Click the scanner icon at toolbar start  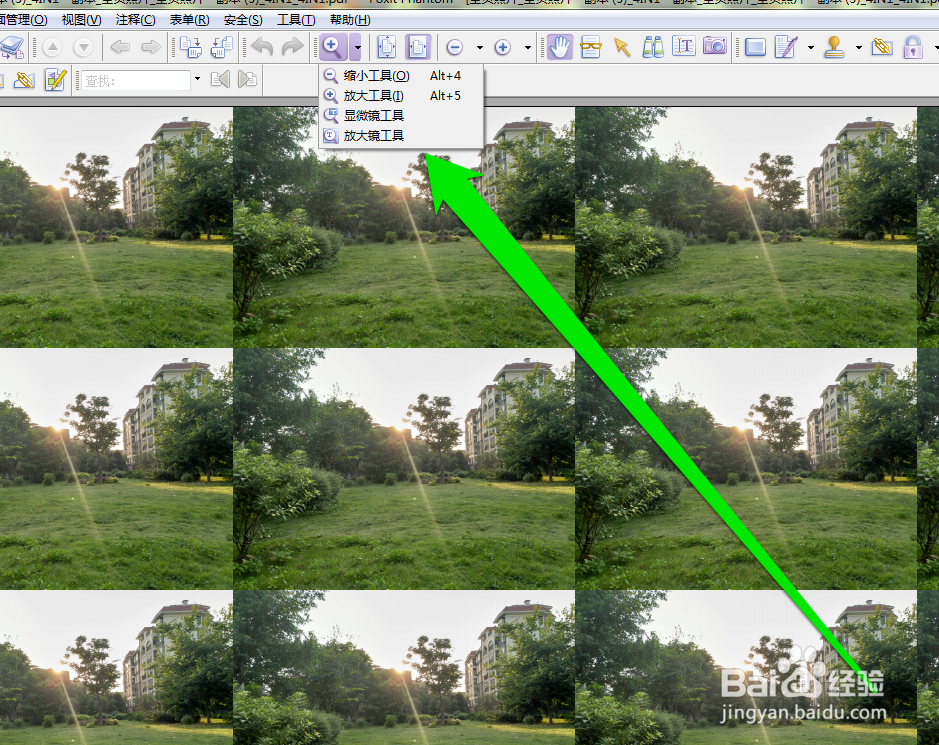pos(11,47)
